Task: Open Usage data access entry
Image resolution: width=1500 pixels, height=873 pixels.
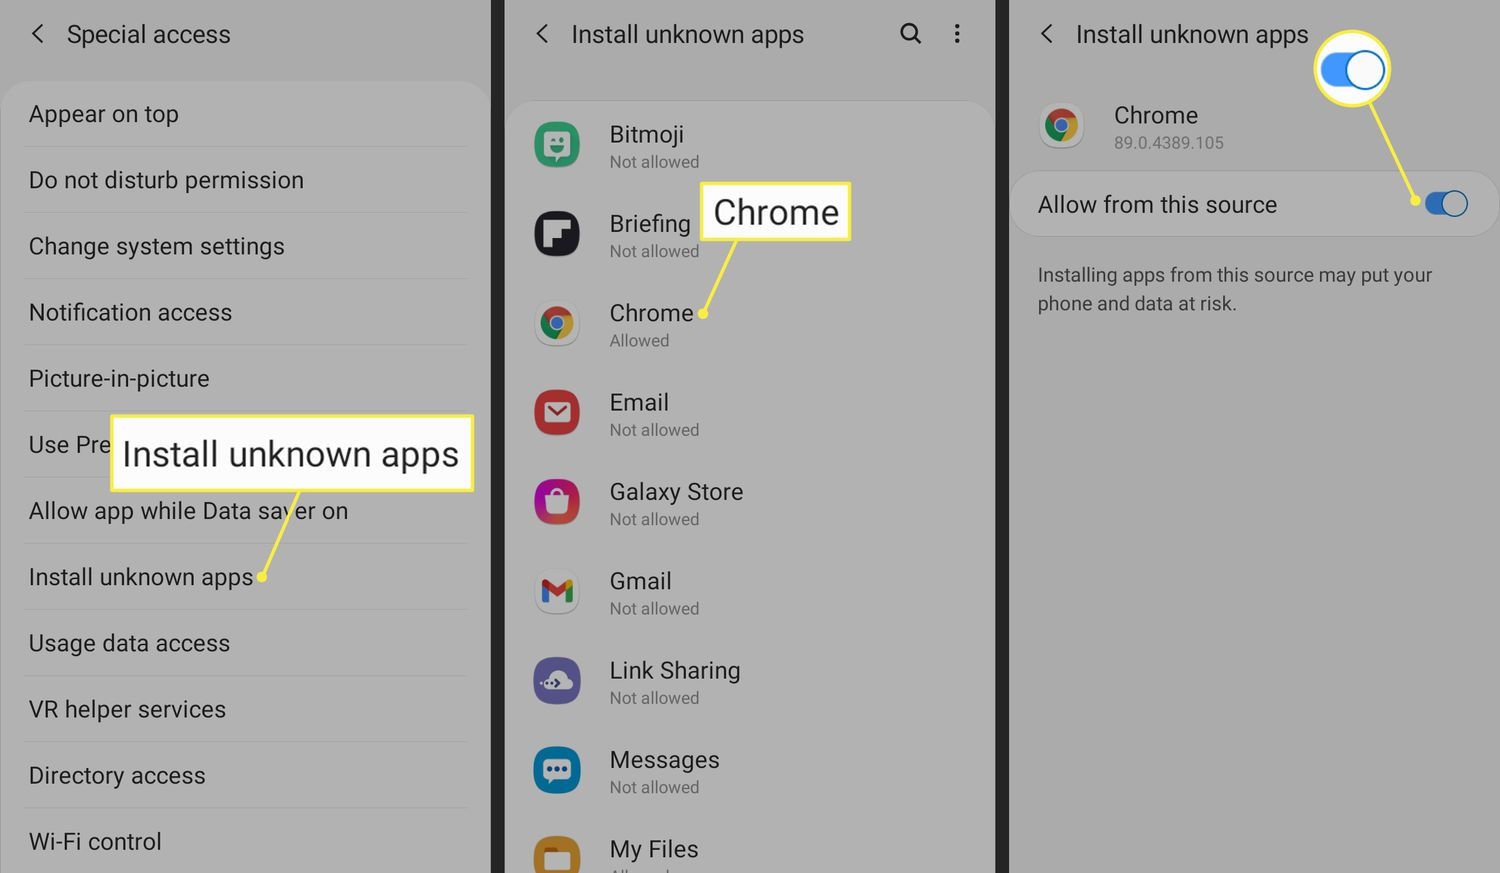Action: pos(246,643)
